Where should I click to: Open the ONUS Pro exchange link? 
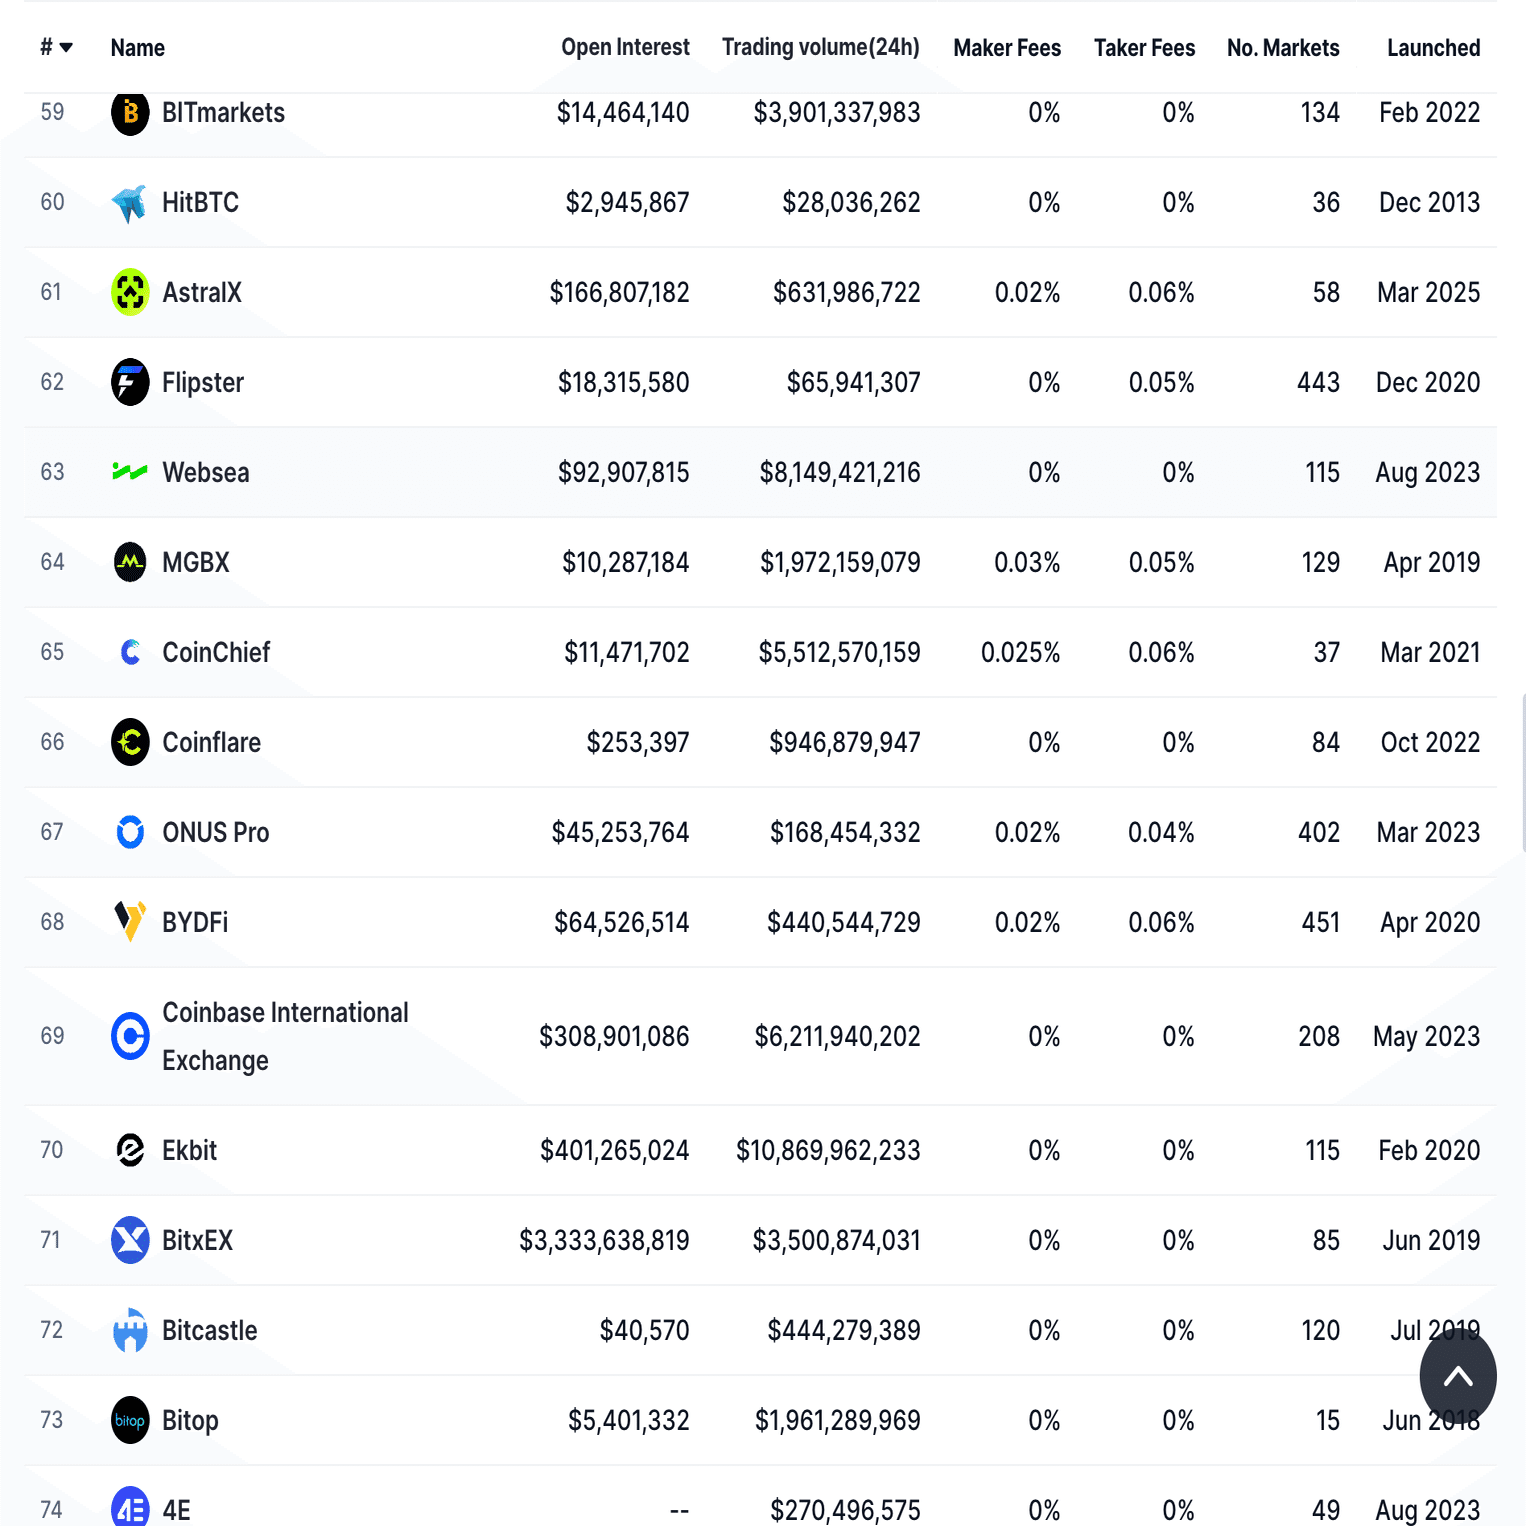coord(216,832)
